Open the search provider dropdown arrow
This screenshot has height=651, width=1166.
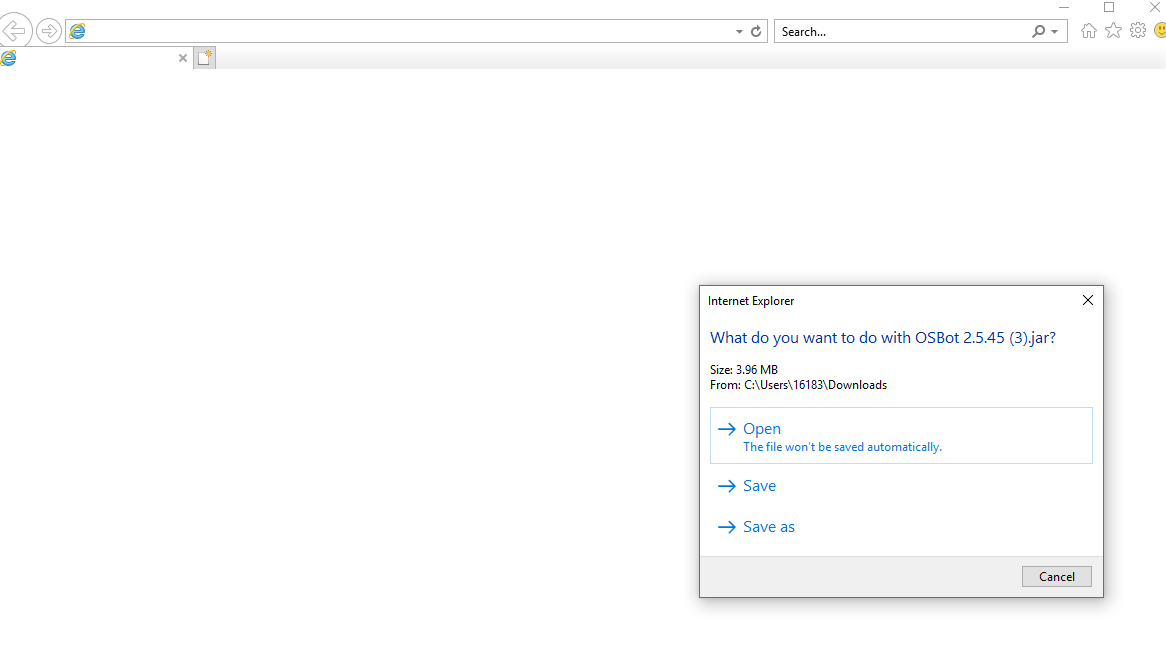[x=1054, y=32]
